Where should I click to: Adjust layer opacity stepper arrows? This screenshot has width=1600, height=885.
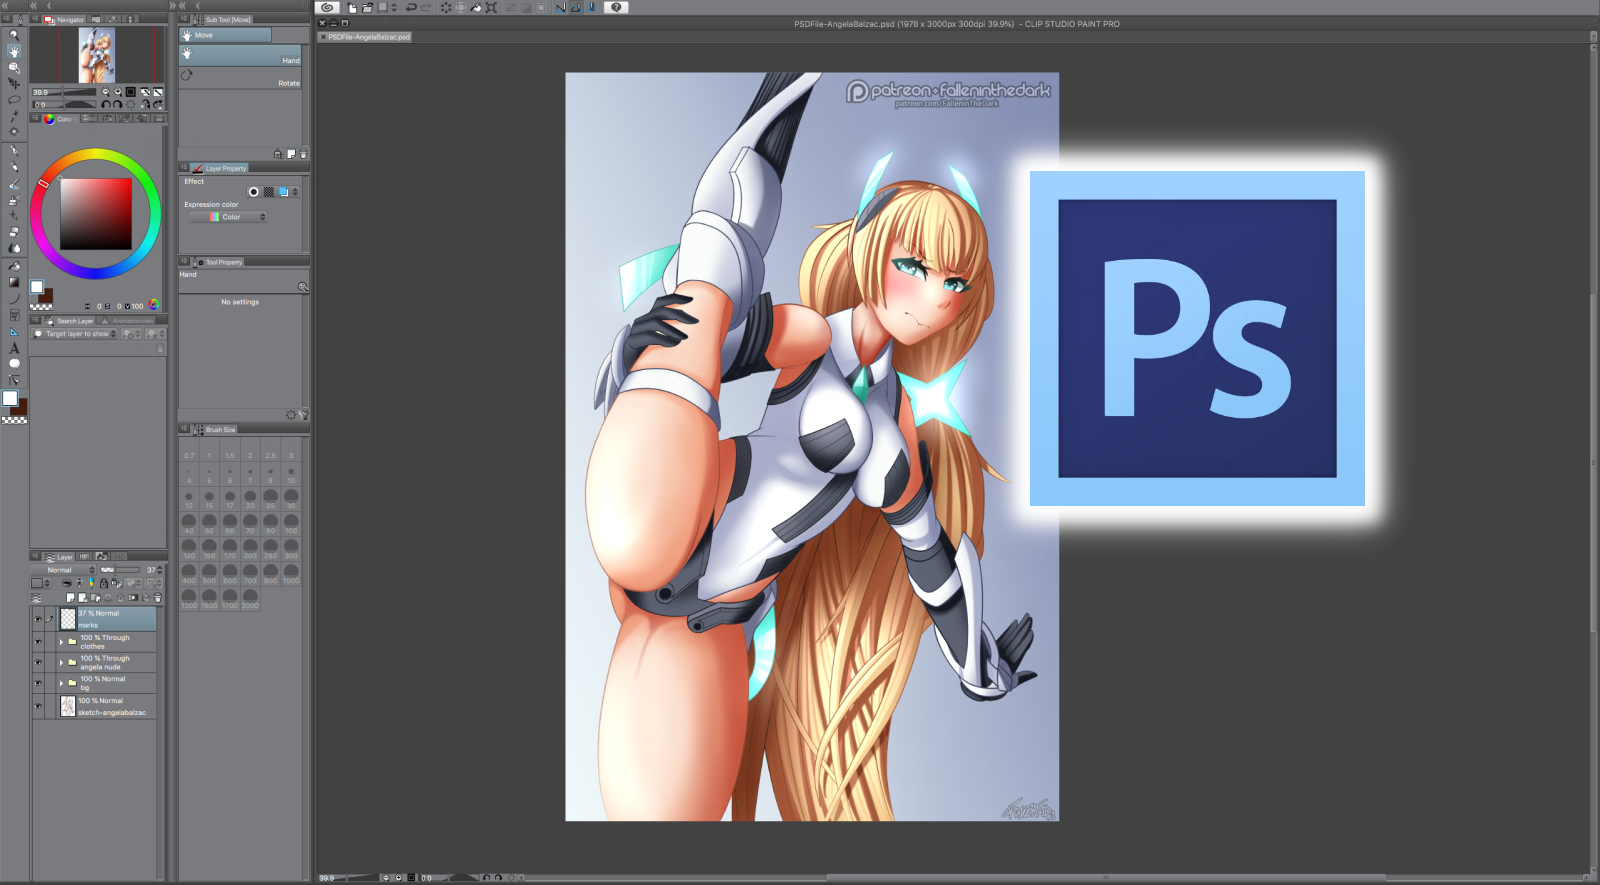(x=160, y=570)
